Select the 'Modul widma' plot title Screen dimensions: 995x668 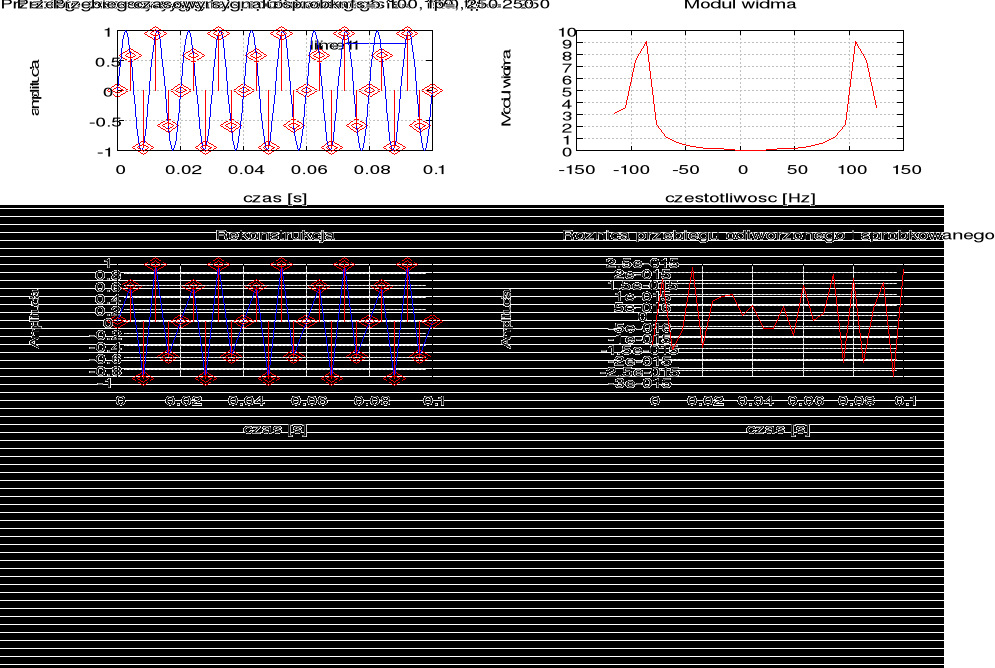point(740,6)
